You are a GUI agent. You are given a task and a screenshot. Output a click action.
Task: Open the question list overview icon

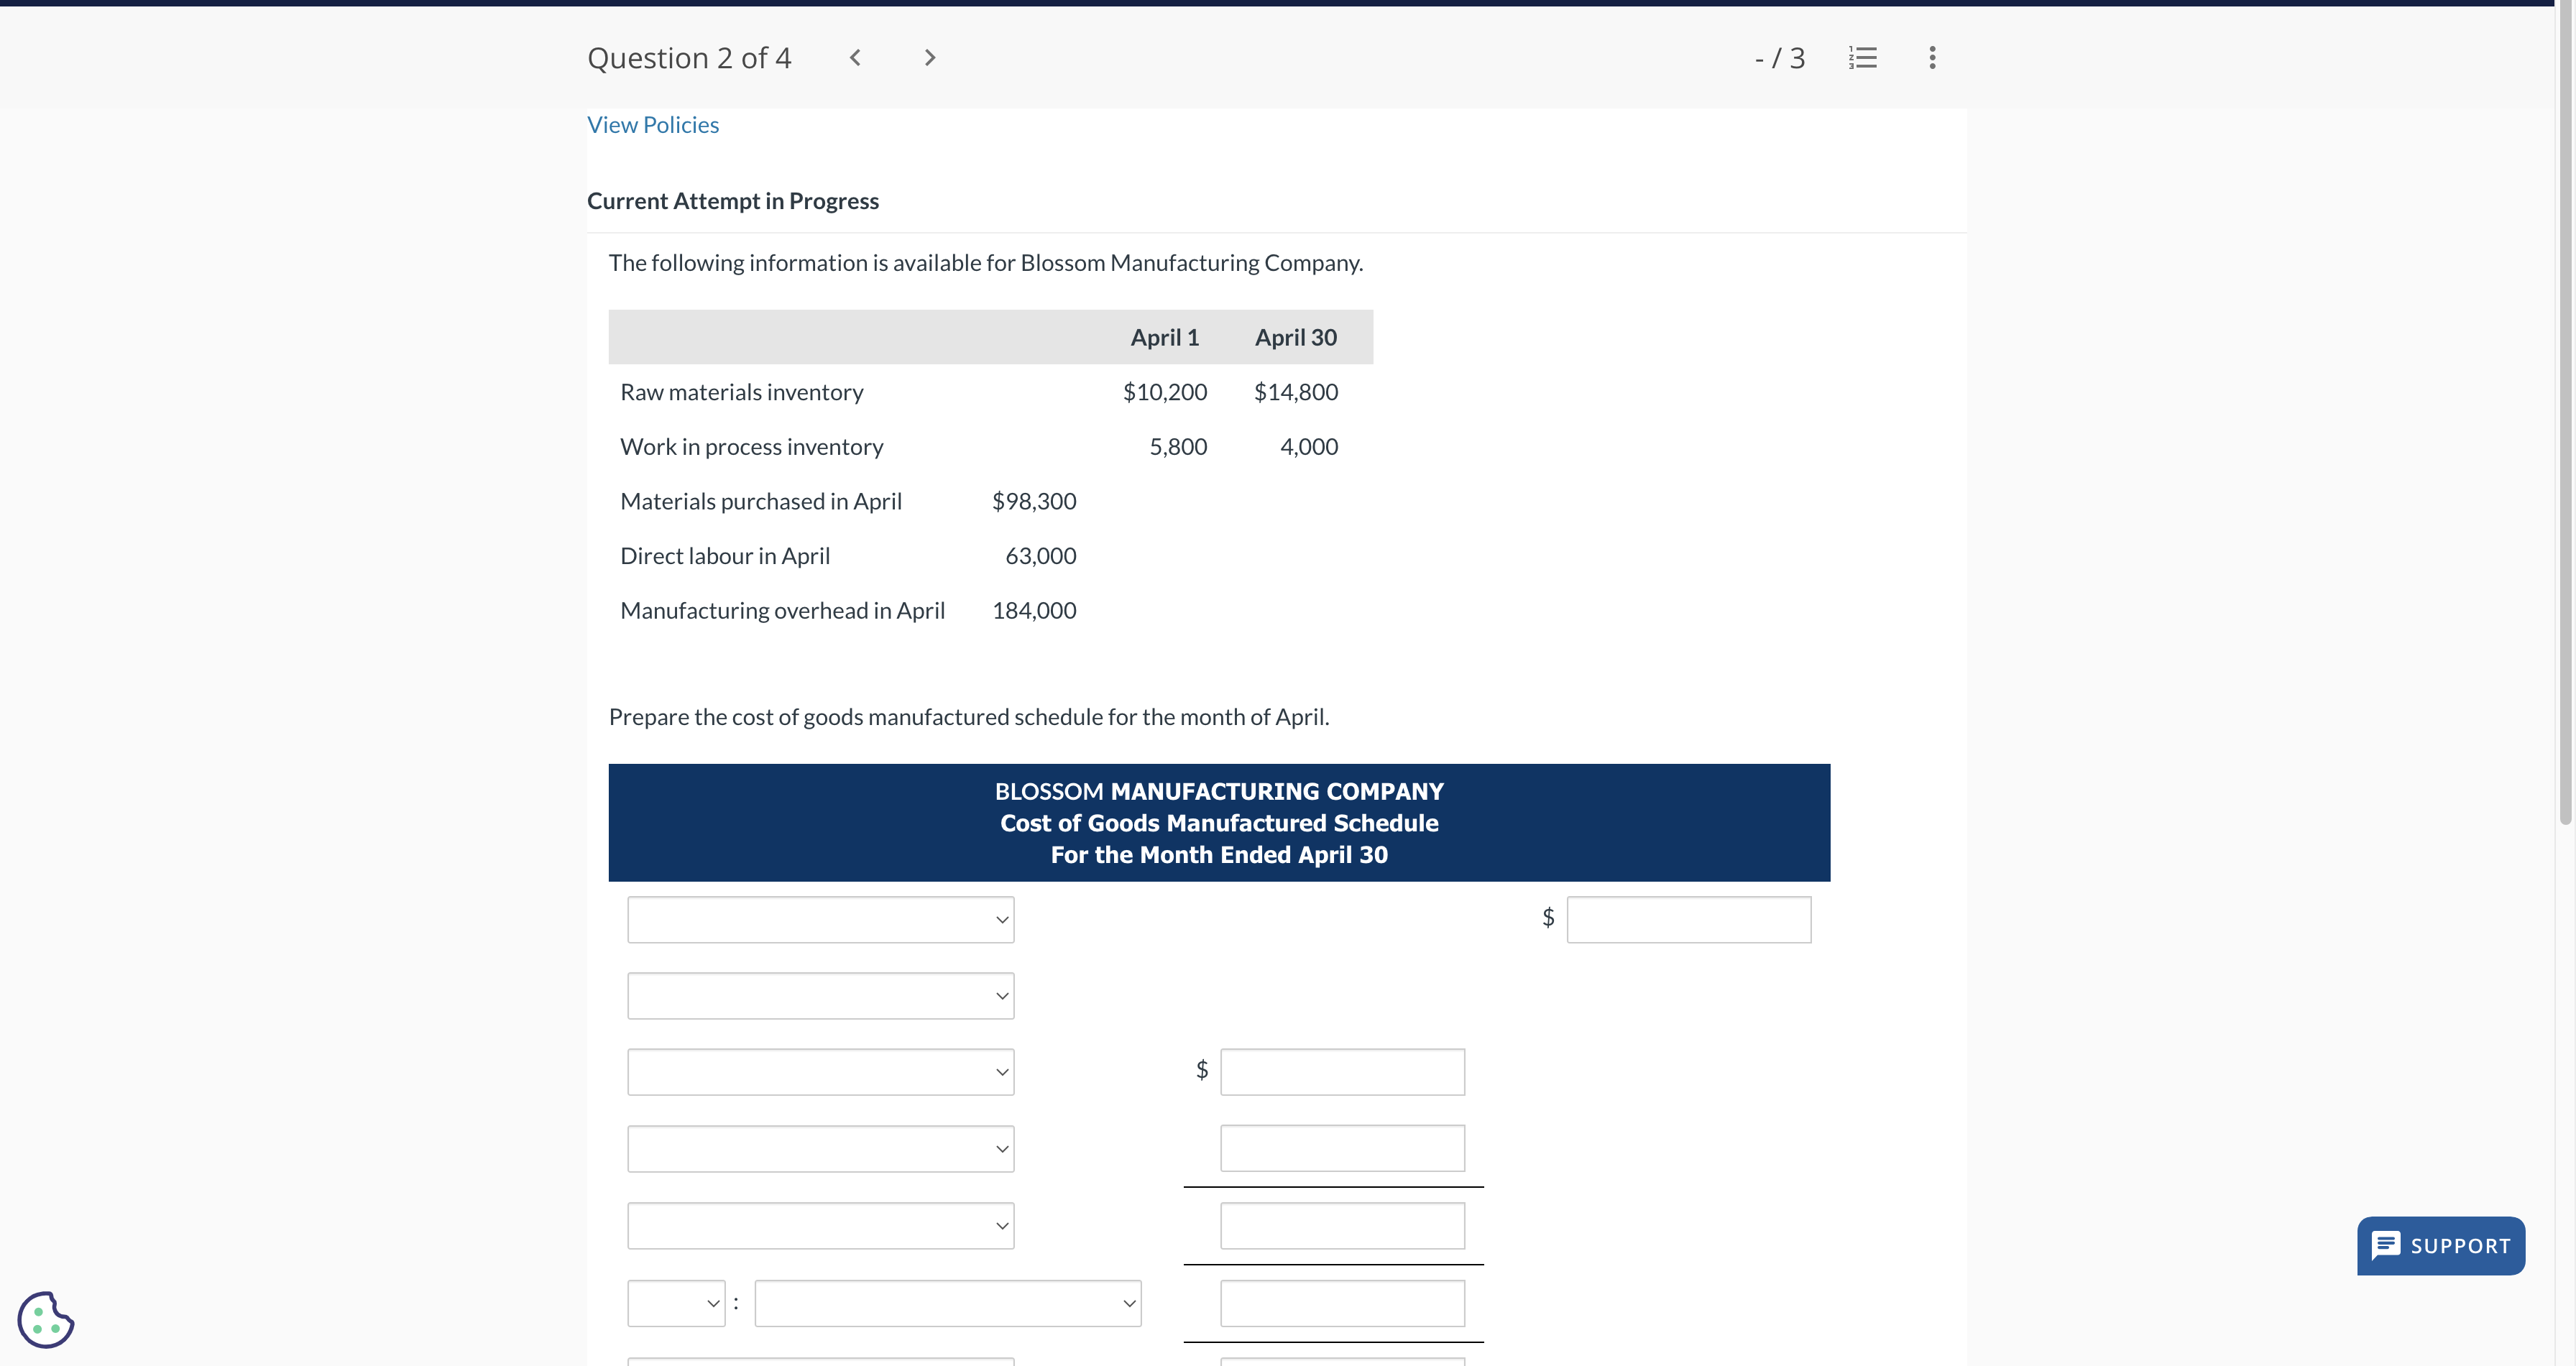(x=1862, y=57)
